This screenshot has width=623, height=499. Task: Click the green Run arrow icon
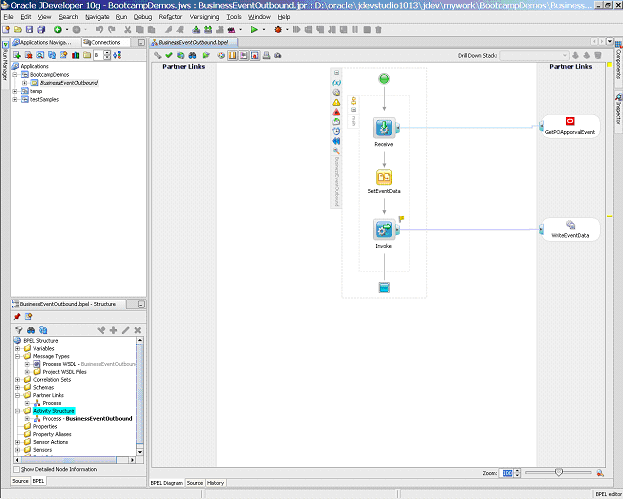click(x=254, y=29)
